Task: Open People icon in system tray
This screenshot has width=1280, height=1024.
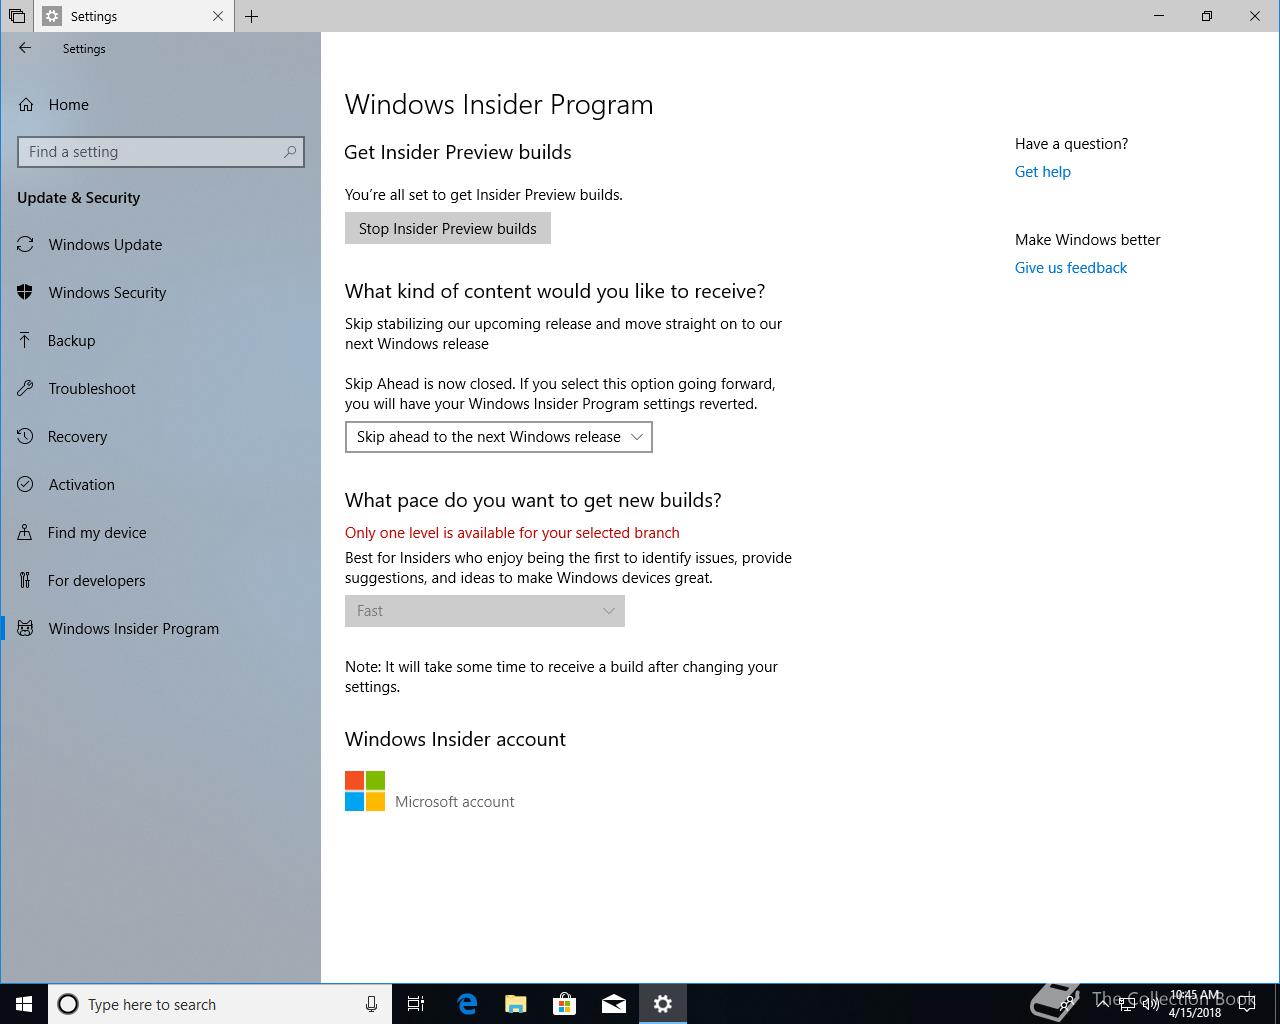Action: (x=1068, y=1003)
